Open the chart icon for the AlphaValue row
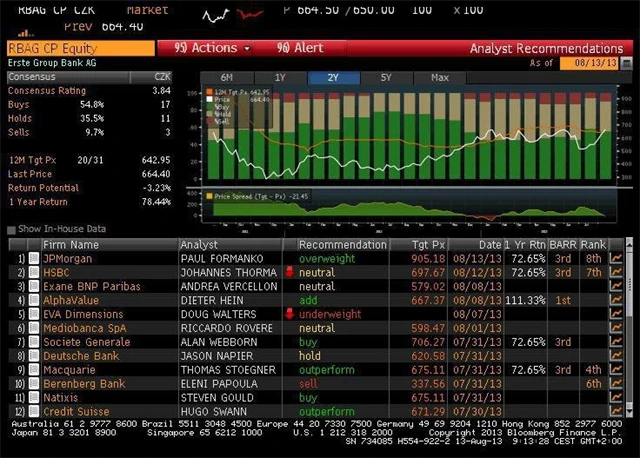Screen dimensions: 640x458 [616, 300]
